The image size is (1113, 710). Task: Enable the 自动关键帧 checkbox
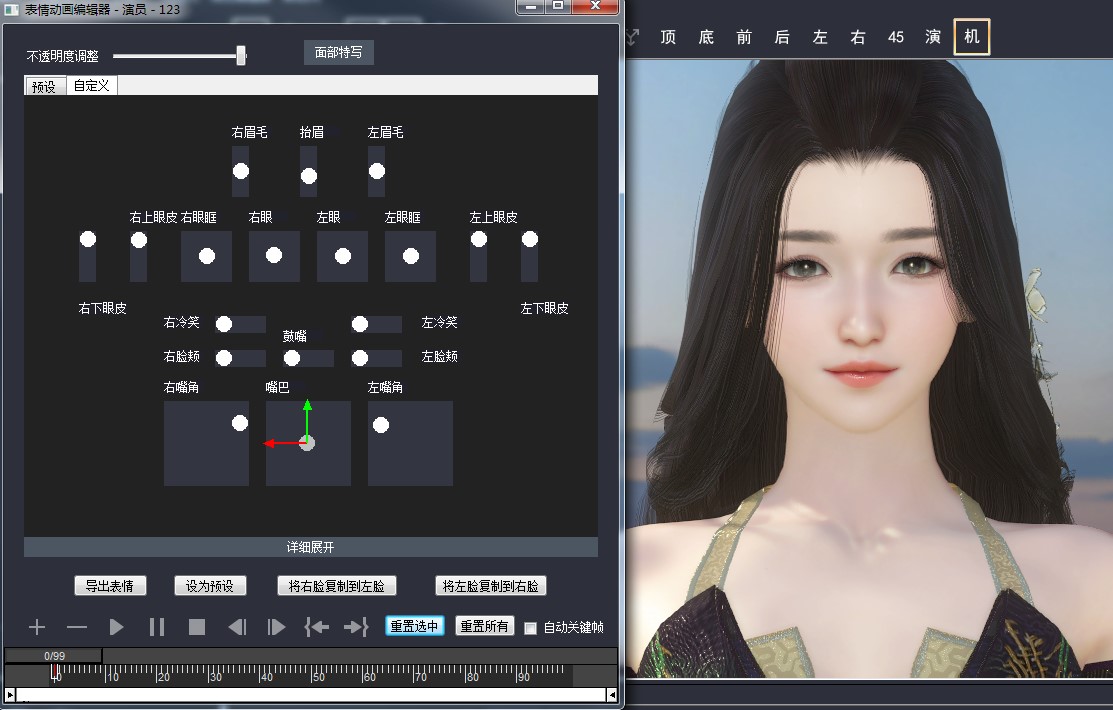(531, 628)
